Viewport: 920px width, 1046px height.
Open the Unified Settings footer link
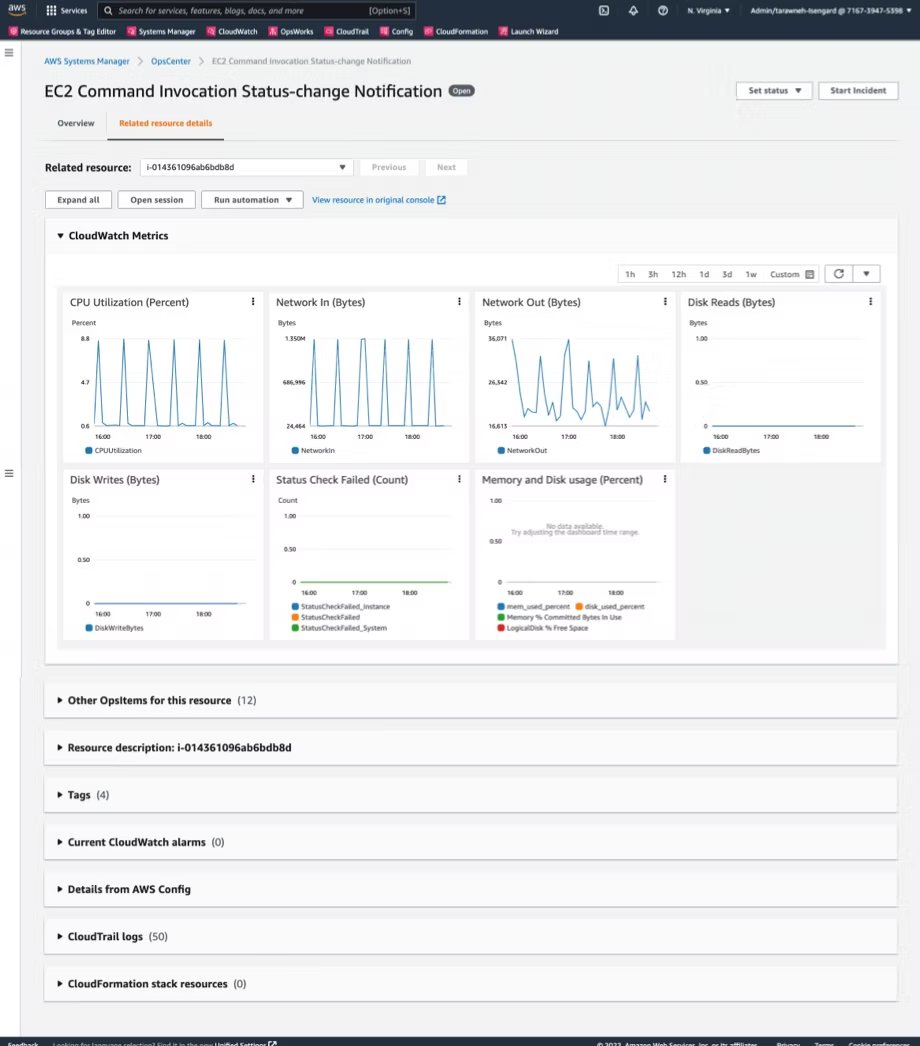(x=245, y=1043)
